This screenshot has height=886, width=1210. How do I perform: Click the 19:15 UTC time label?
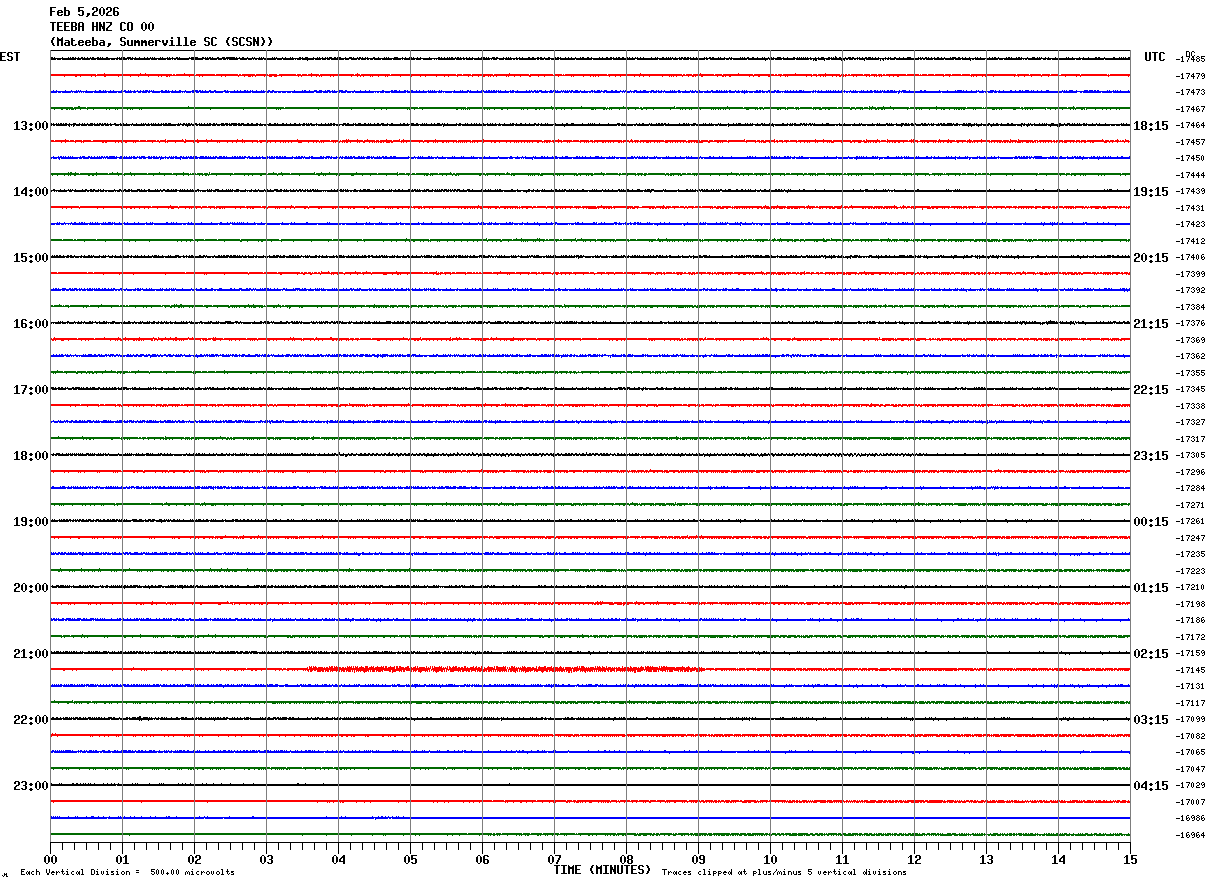point(1151,192)
